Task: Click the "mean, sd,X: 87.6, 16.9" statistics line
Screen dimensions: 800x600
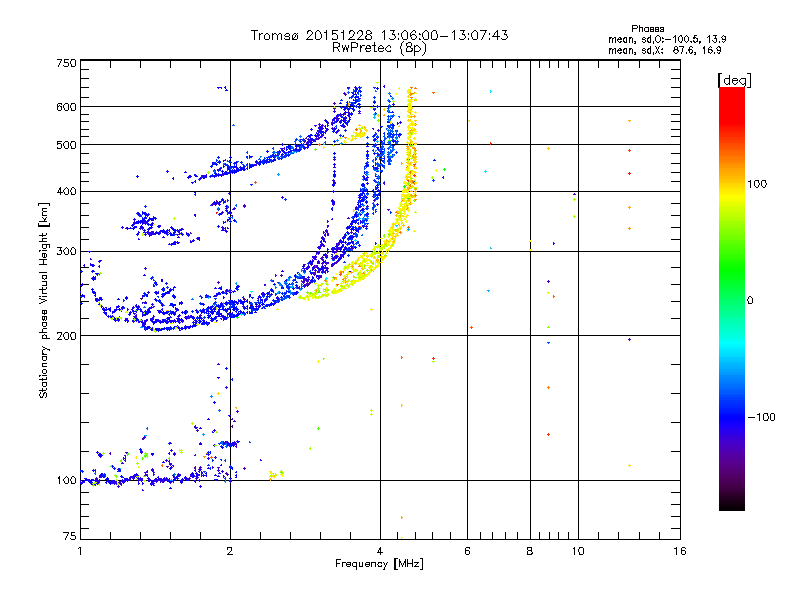Action: [664, 50]
